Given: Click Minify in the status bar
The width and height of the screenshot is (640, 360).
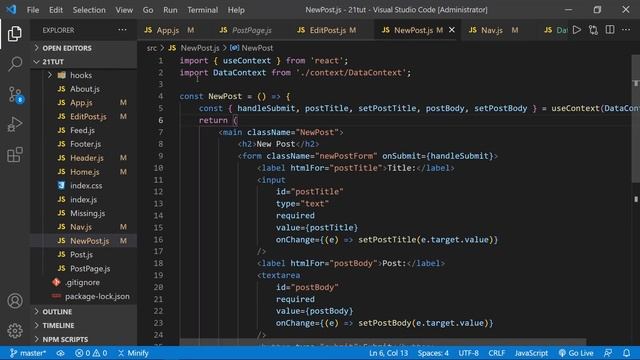Looking at the screenshot, I should pos(133,353).
